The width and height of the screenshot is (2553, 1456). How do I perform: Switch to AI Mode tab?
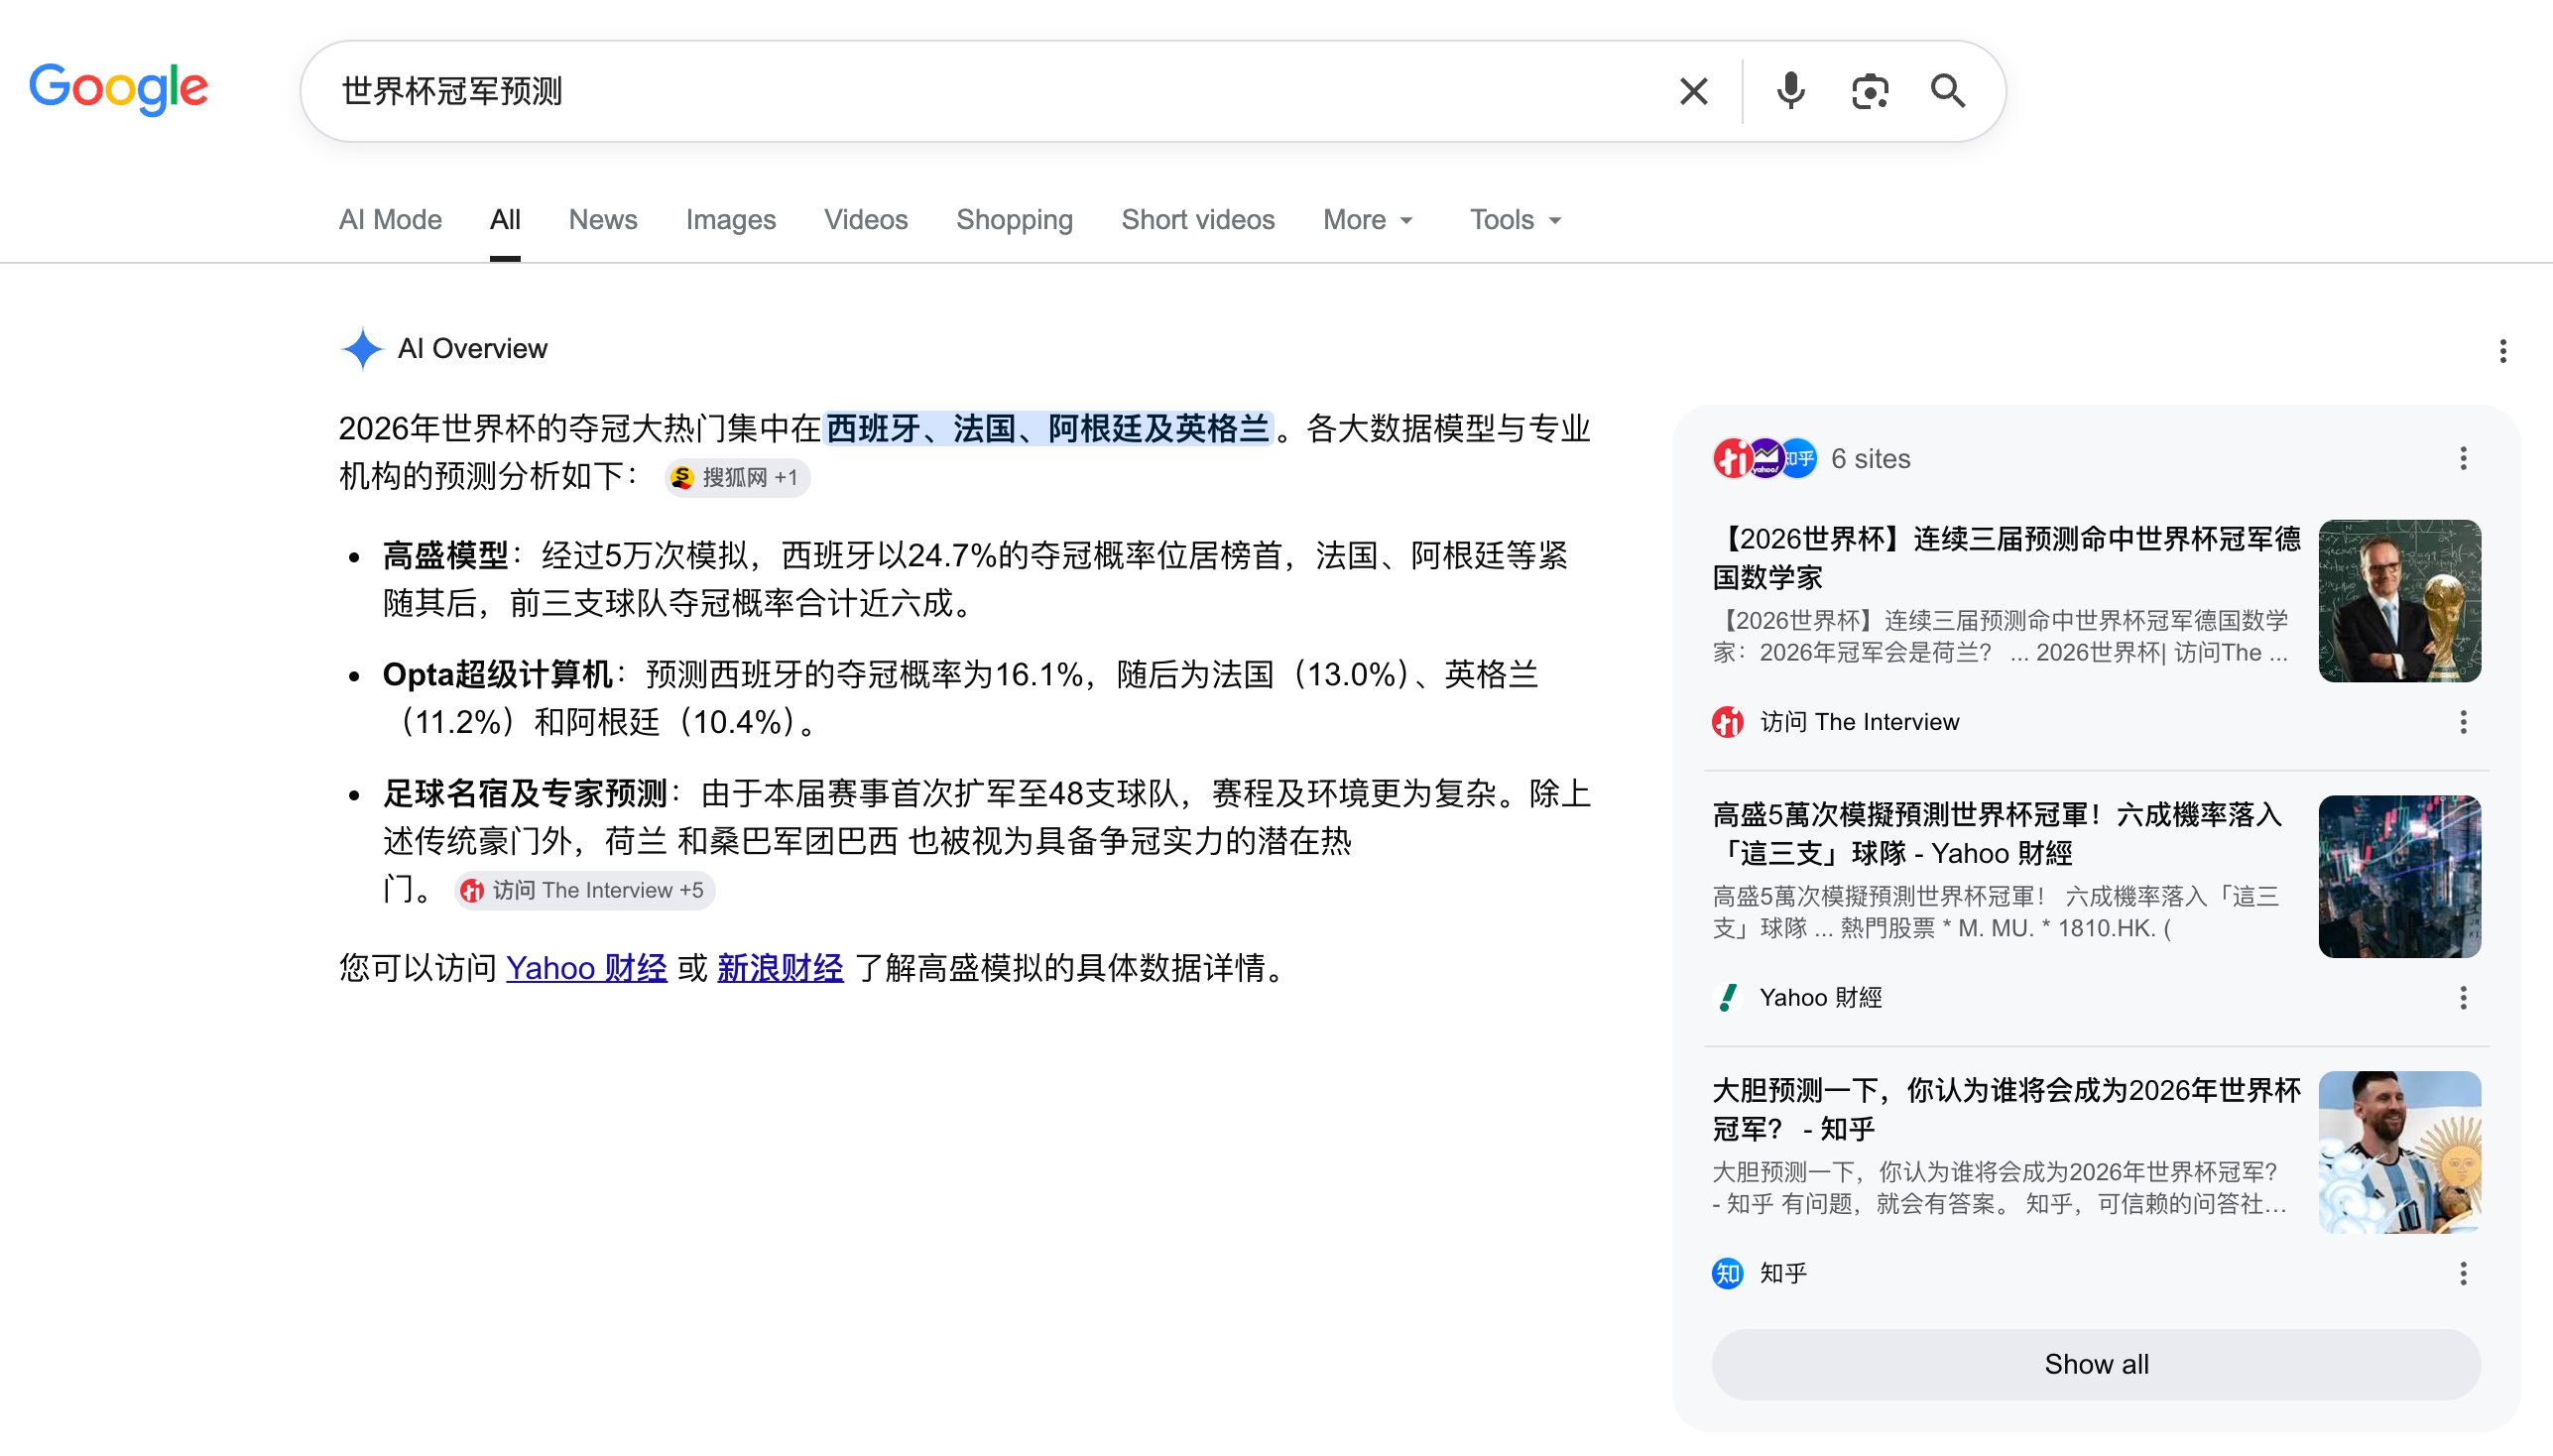tap(390, 220)
